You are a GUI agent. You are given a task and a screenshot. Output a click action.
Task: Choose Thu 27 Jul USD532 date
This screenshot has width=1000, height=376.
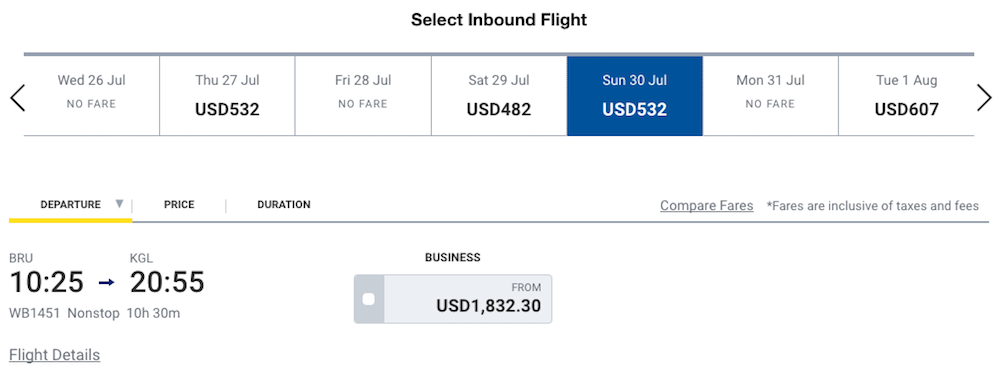(x=227, y=96)
